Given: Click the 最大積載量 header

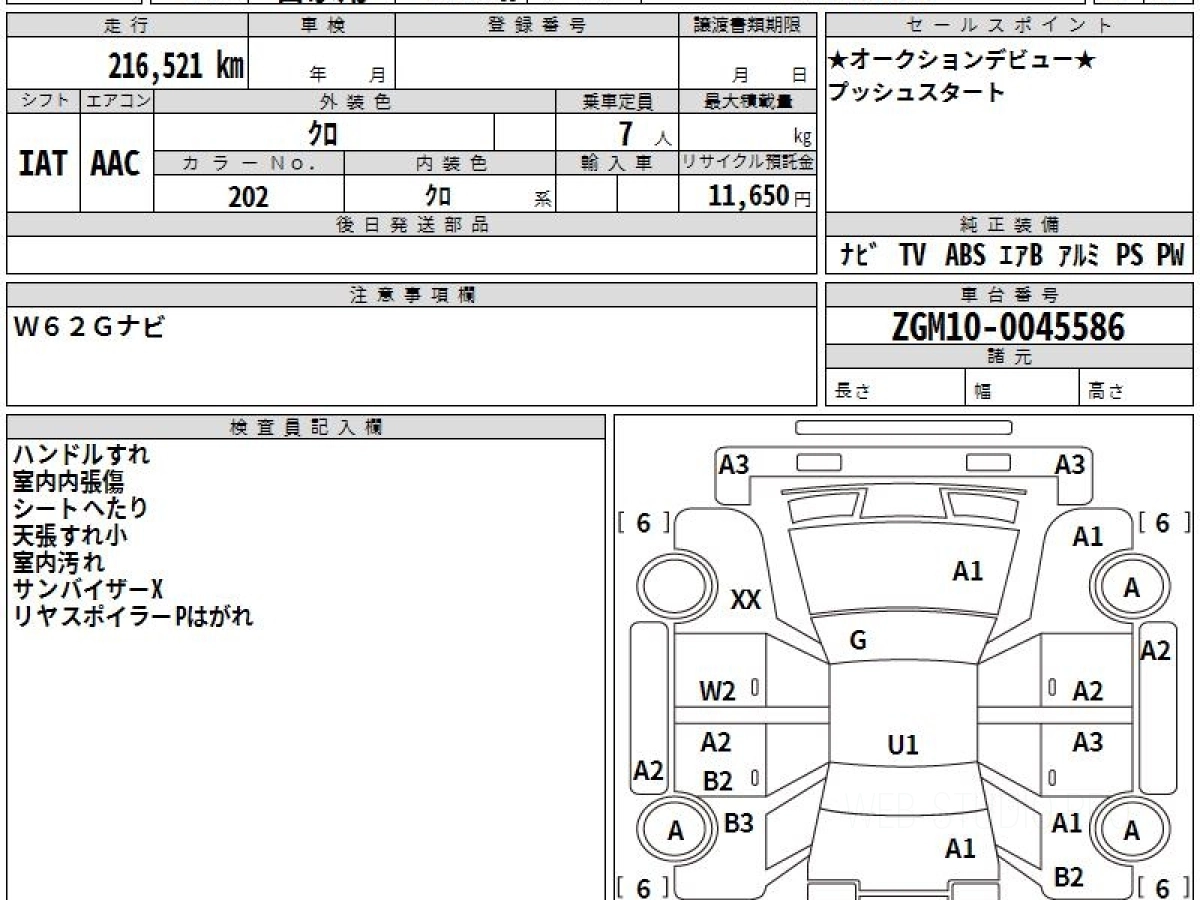Looking at the screenshot, I should 748,101.
